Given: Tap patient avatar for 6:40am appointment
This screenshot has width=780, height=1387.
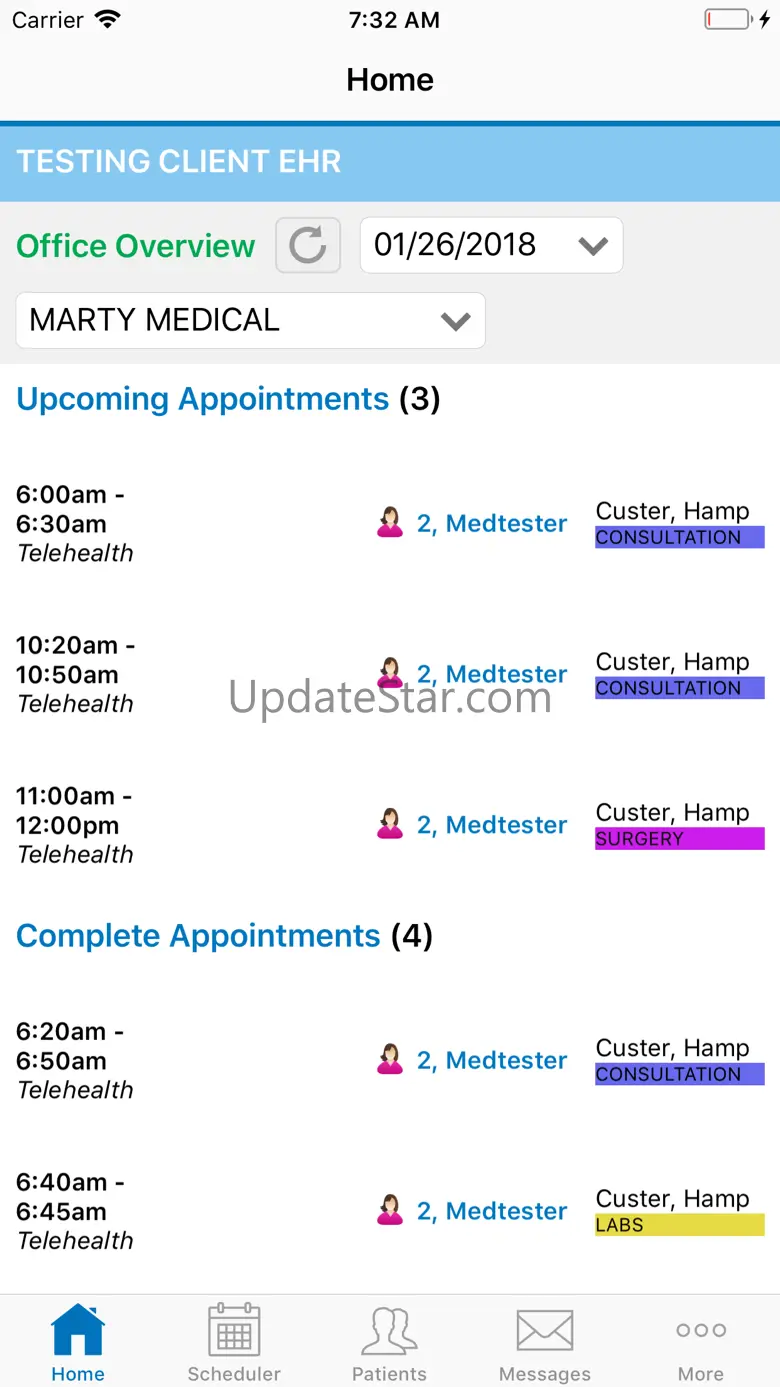Looking at the screenshot, I should pos(390,1211).
